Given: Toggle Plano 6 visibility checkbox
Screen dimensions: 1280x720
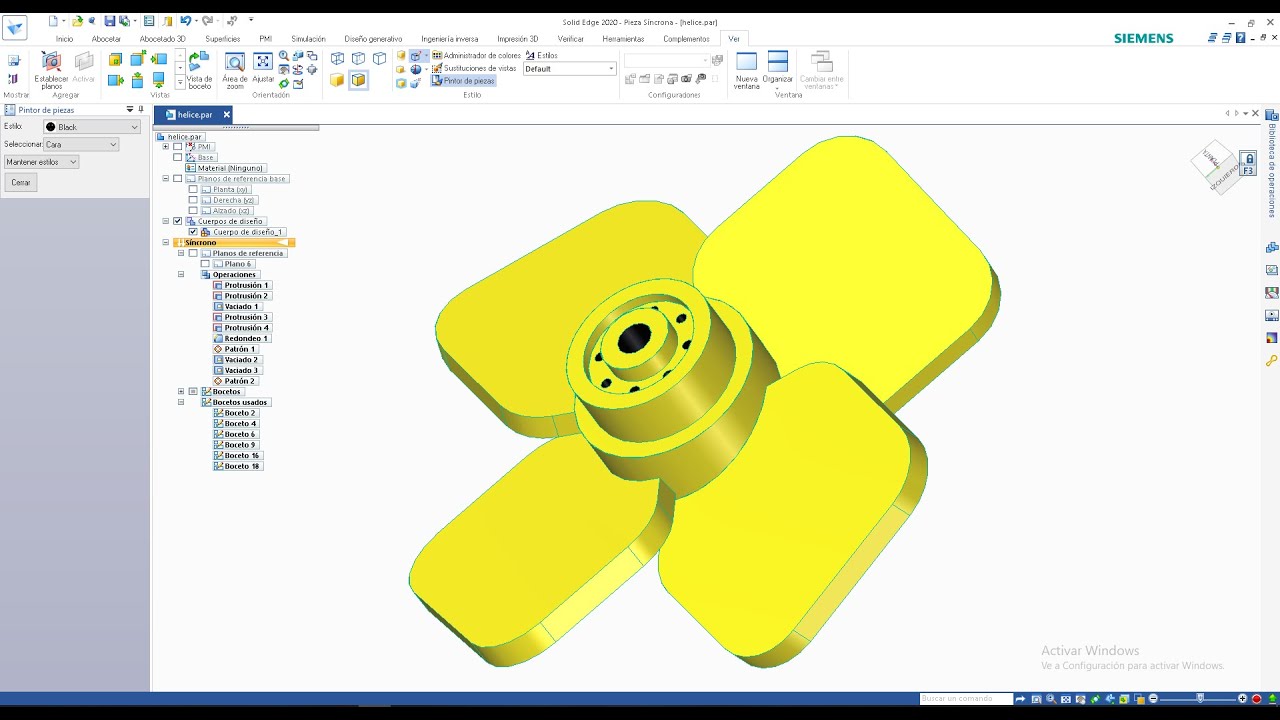Looking at the screenshot, I should coord(205,264).
